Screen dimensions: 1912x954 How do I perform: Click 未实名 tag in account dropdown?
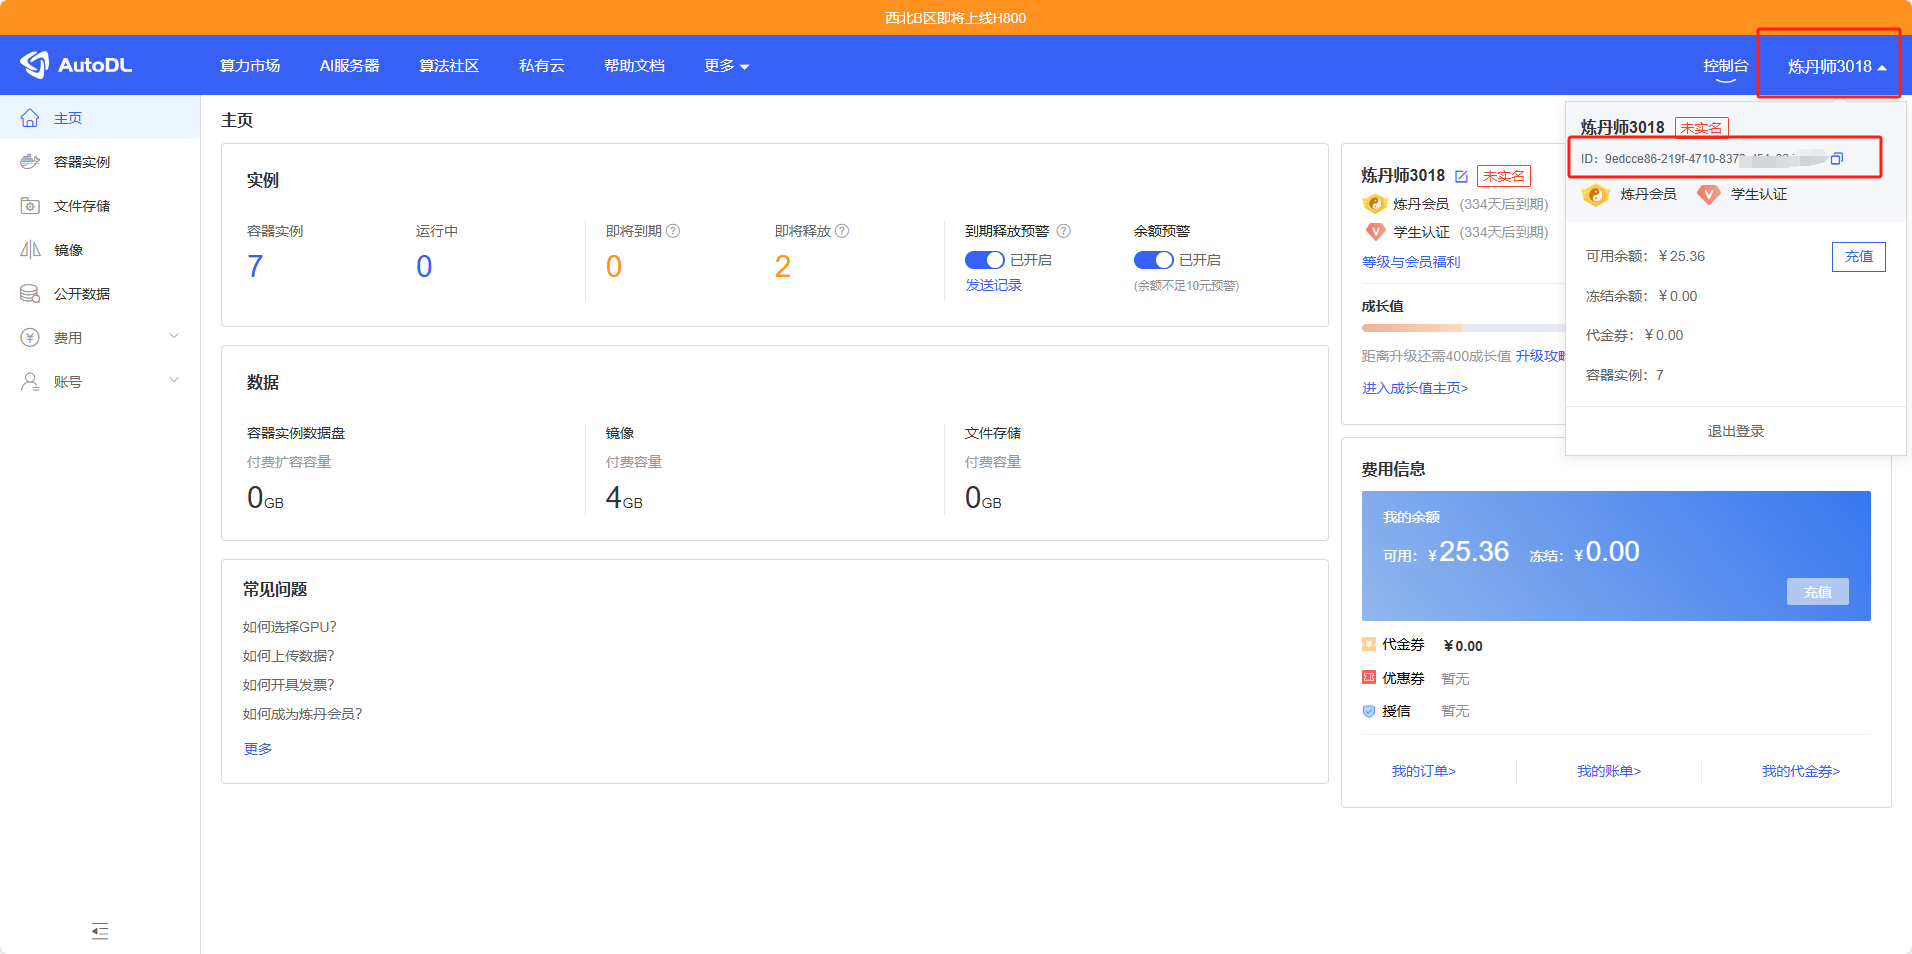tap(1702, 128)
